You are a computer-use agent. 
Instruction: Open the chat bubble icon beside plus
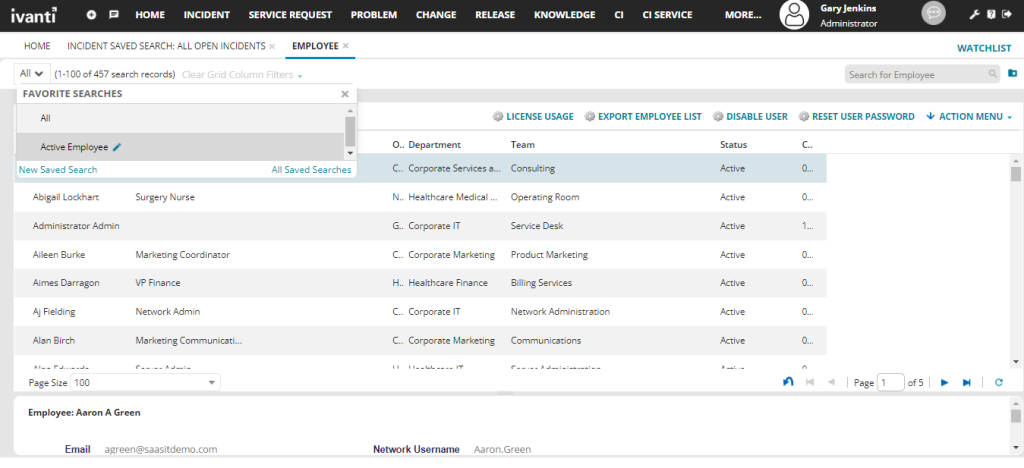114,14
